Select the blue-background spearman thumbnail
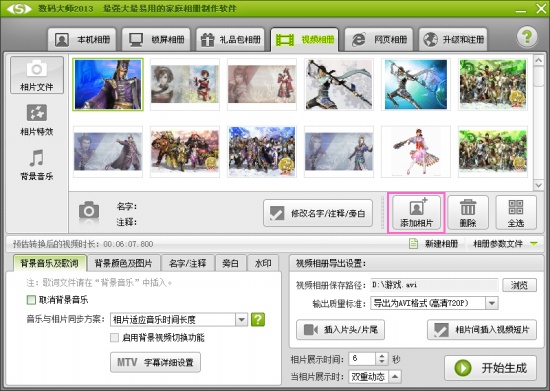 coord(416,85)
